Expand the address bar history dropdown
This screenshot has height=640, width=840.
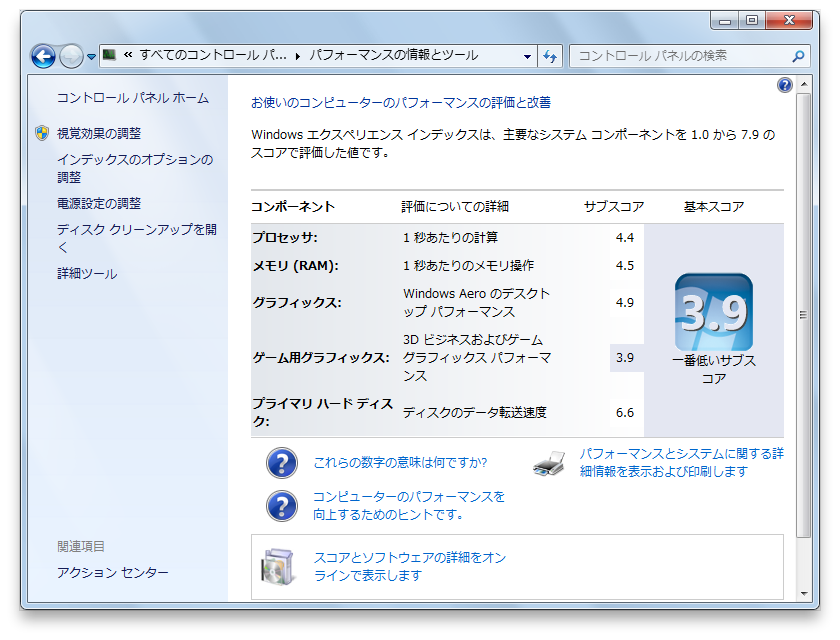pyautogui.click(x=527, y=56)
